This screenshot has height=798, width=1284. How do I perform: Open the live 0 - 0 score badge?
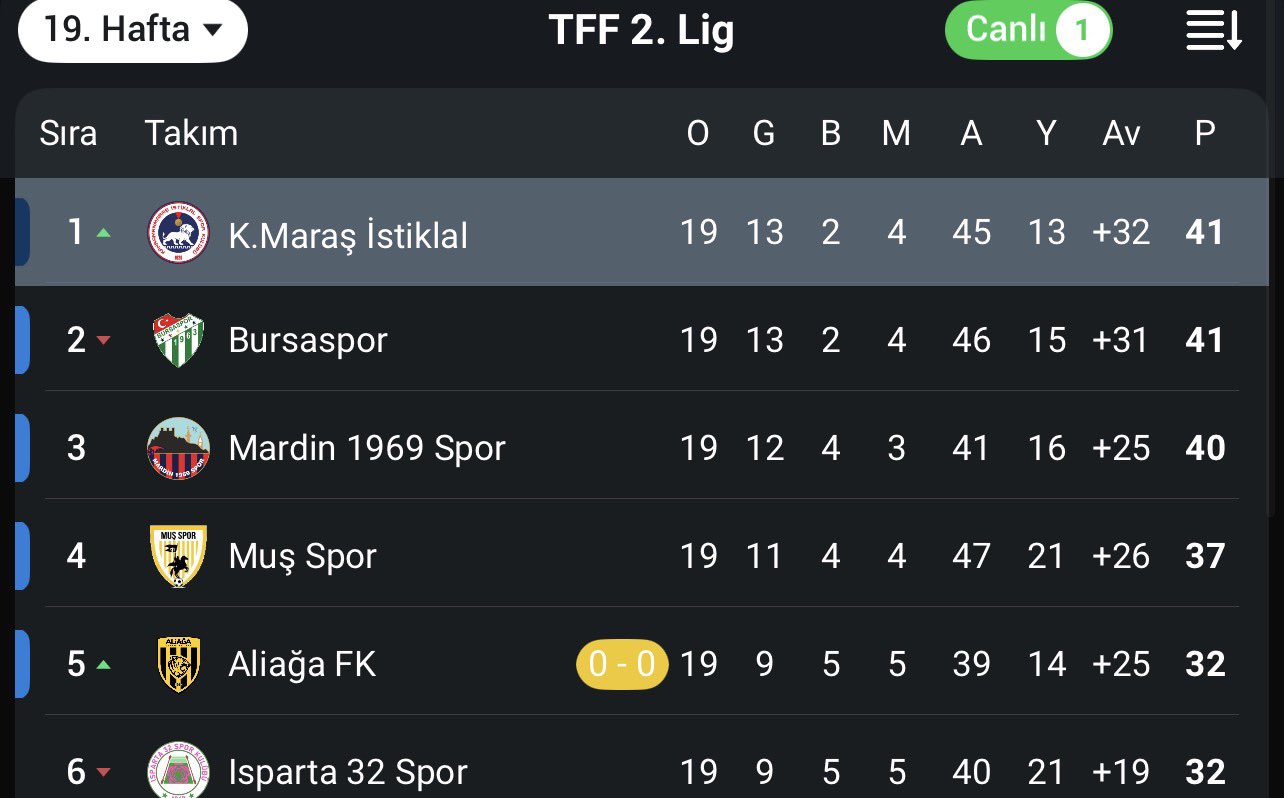pos(621,664)
